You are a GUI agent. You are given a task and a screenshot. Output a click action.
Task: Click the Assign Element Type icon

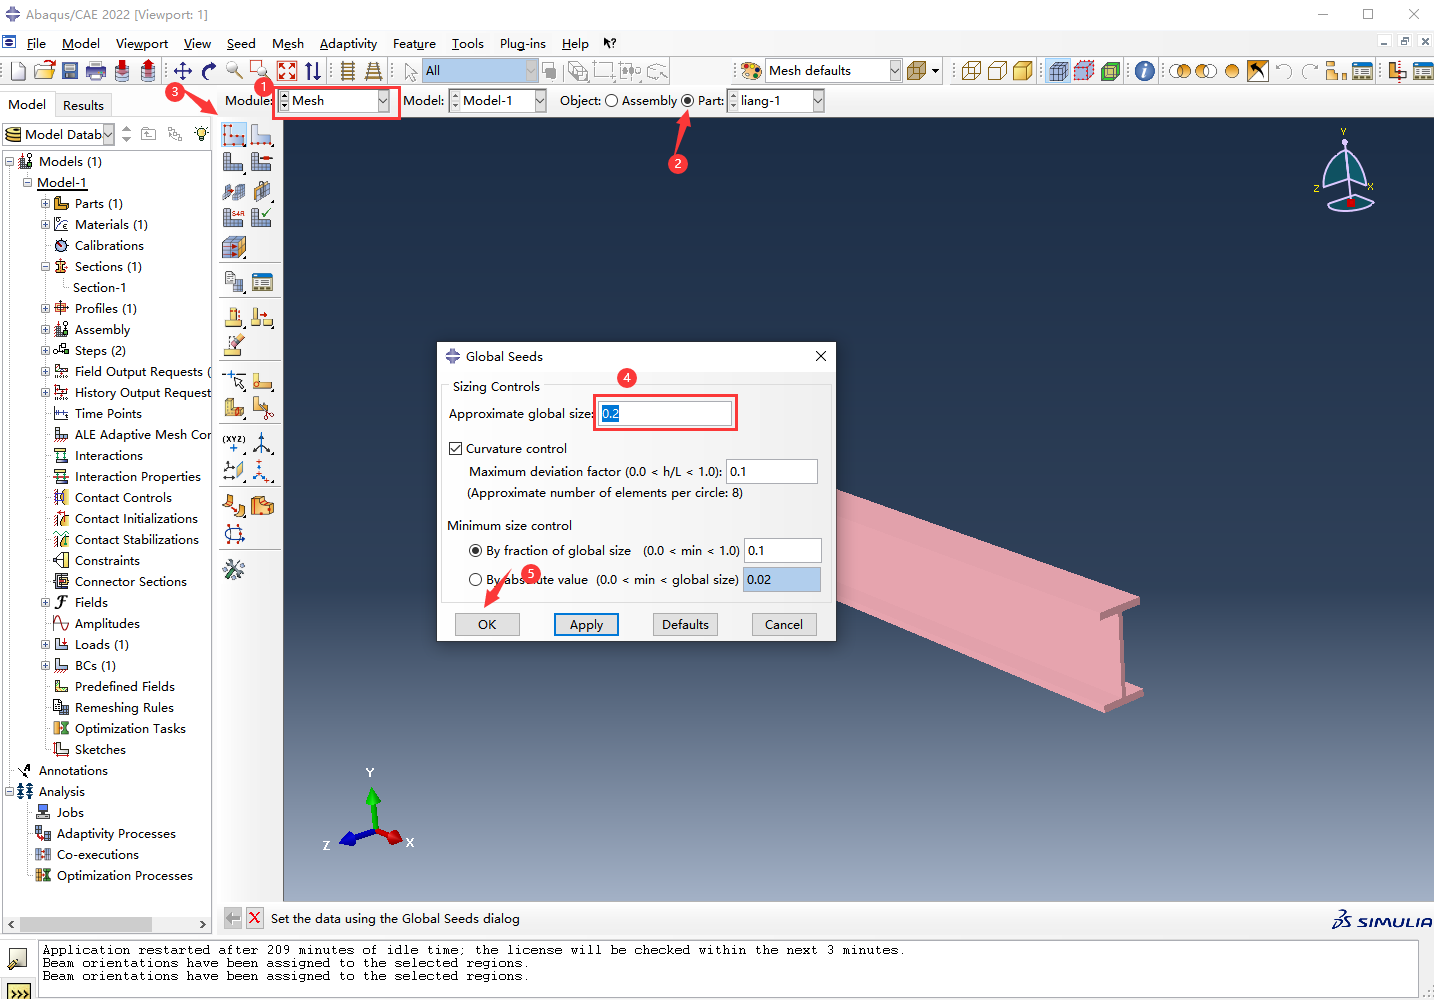pos(233,216)
